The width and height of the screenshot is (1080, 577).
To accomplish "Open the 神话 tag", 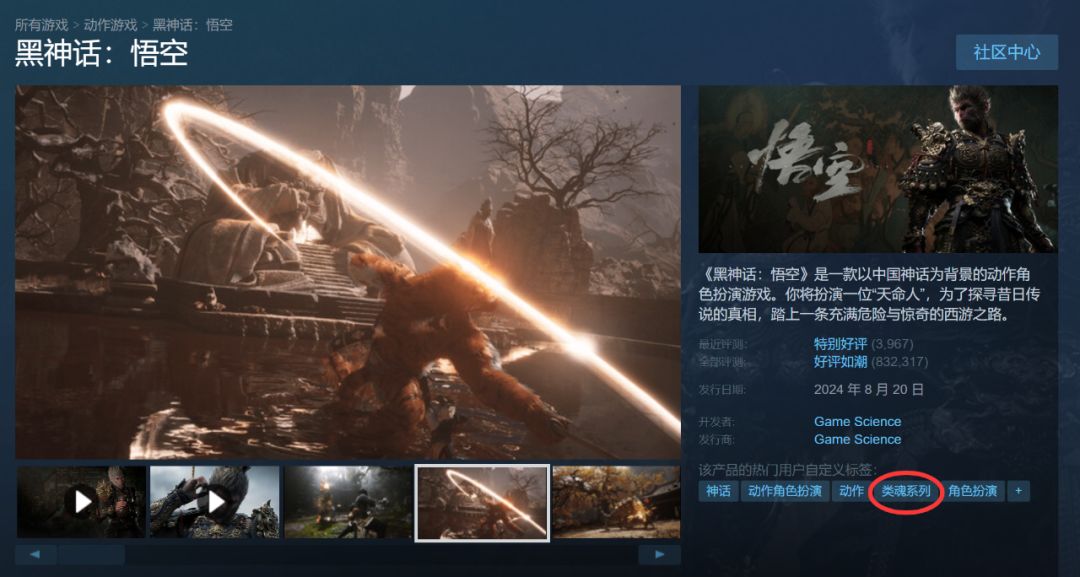I will (718, 491).
